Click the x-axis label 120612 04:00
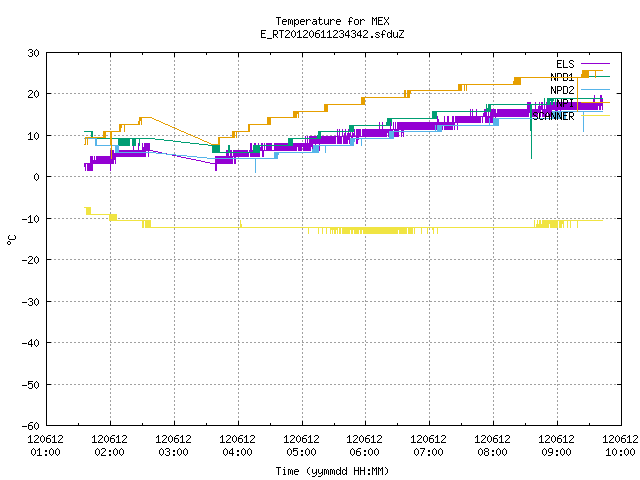The width and height of the screenshot is (640, 480). point(238,446)
